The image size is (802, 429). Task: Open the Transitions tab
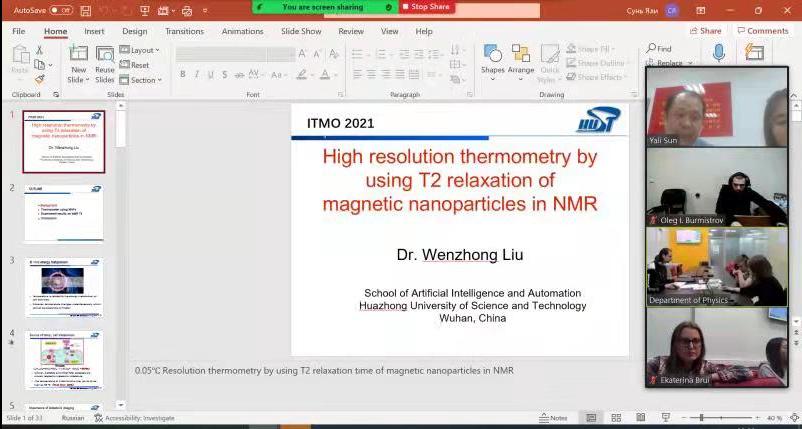[x=184, y=31]
